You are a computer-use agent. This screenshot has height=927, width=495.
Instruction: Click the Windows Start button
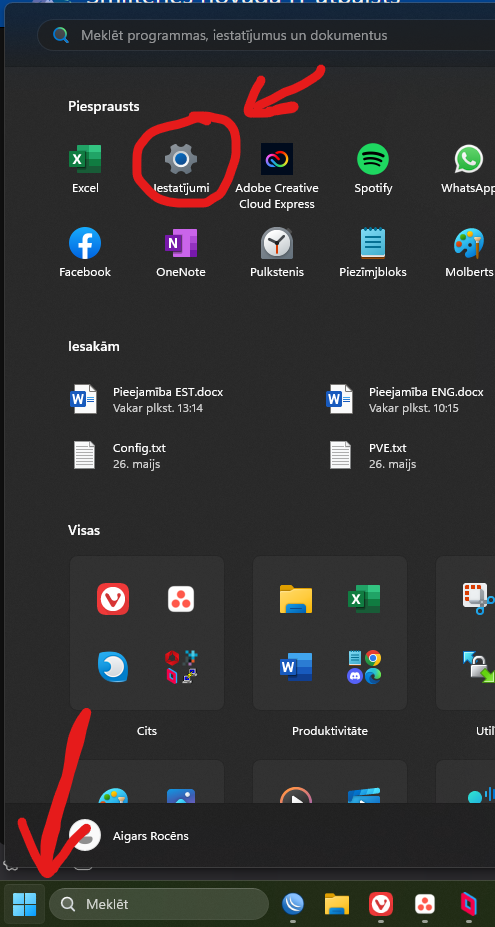24,904
